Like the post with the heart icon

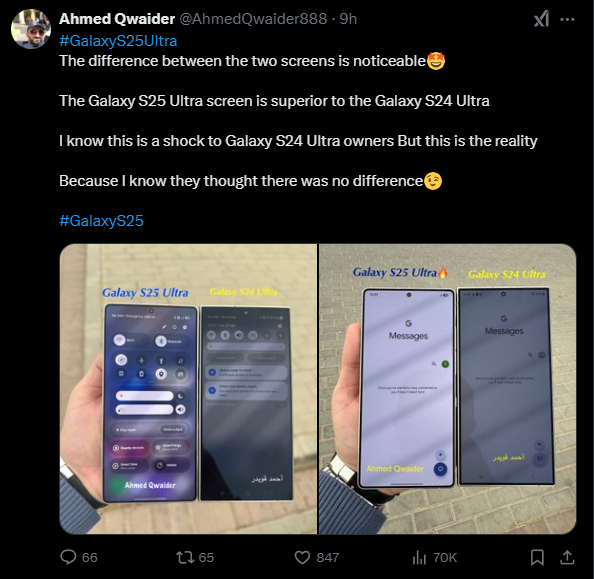tap(302, 557)
